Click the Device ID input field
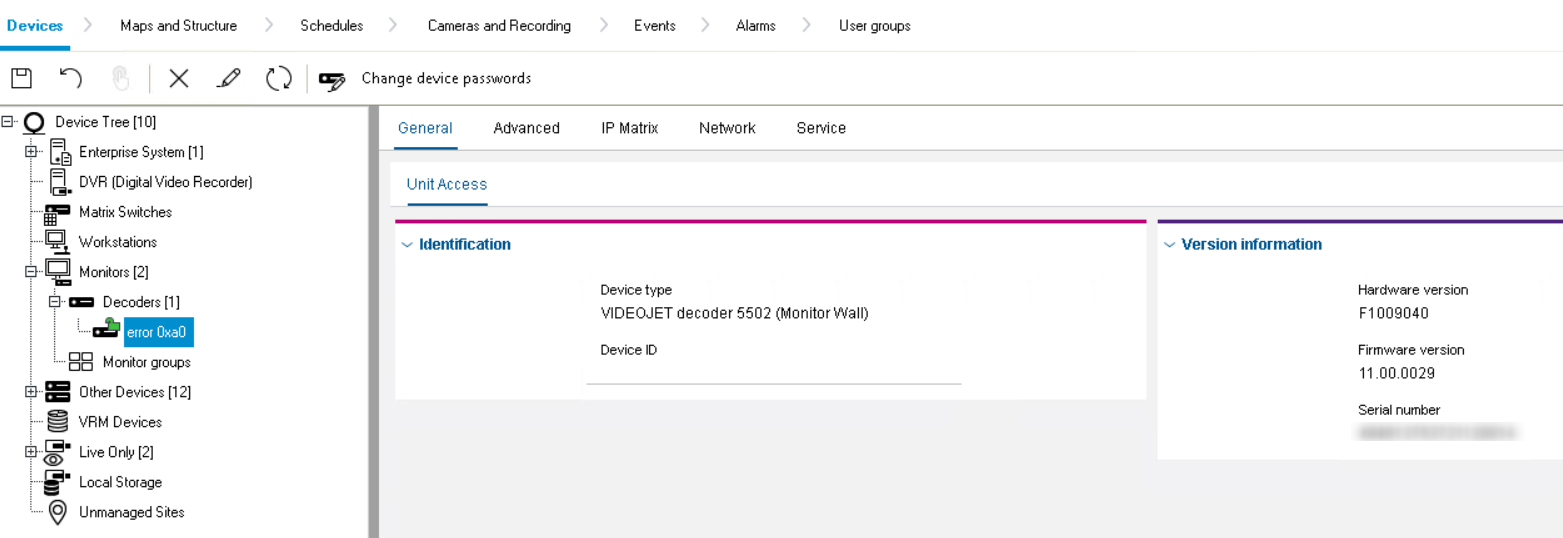 [773, 372]
